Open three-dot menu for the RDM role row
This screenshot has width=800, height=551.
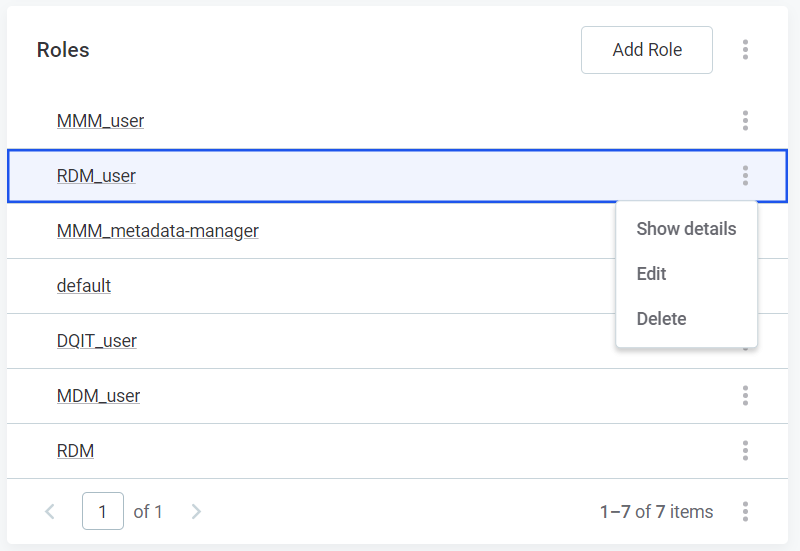point(745,451)
